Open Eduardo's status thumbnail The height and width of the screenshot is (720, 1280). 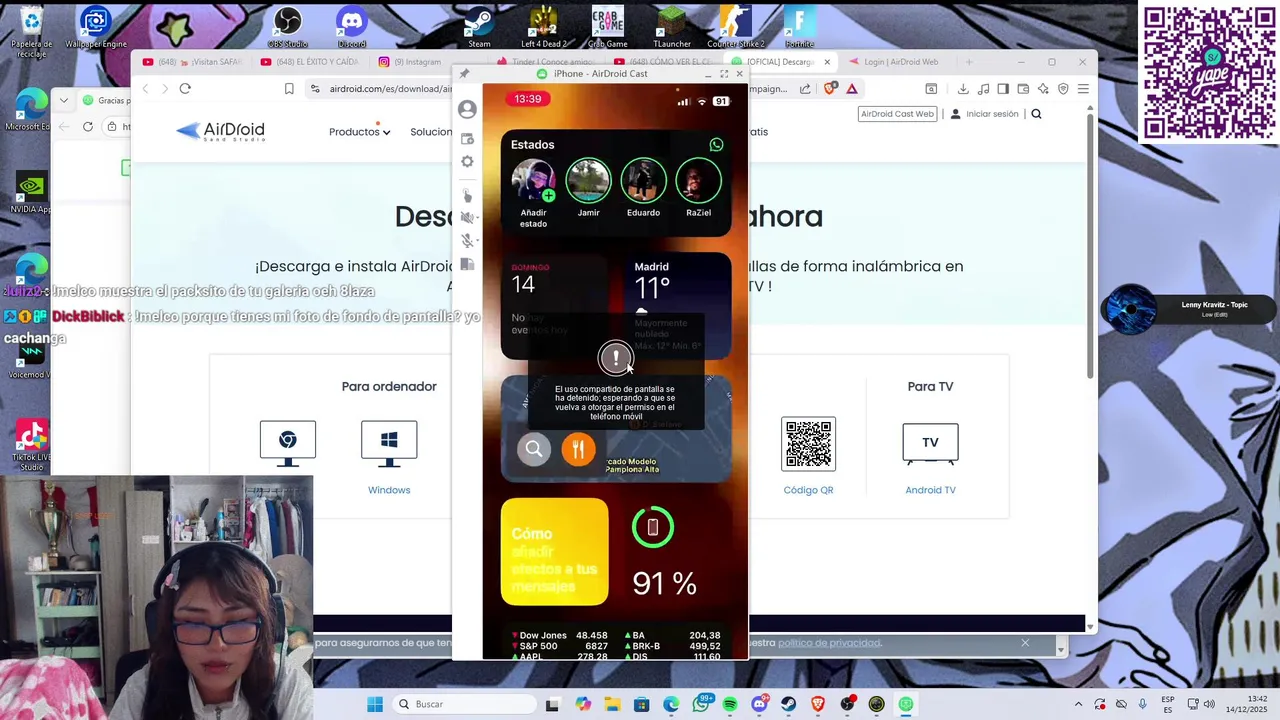643,182
